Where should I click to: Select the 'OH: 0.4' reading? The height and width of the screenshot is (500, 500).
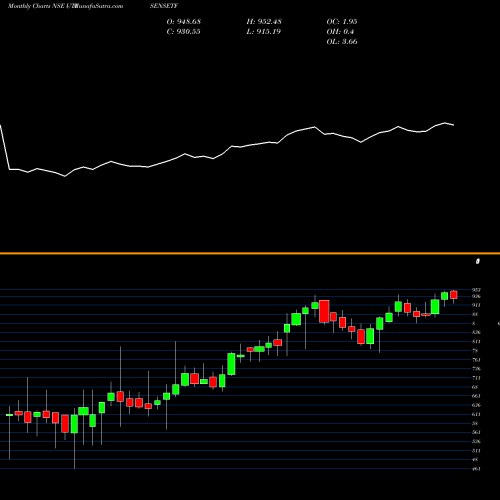point(340,32)
